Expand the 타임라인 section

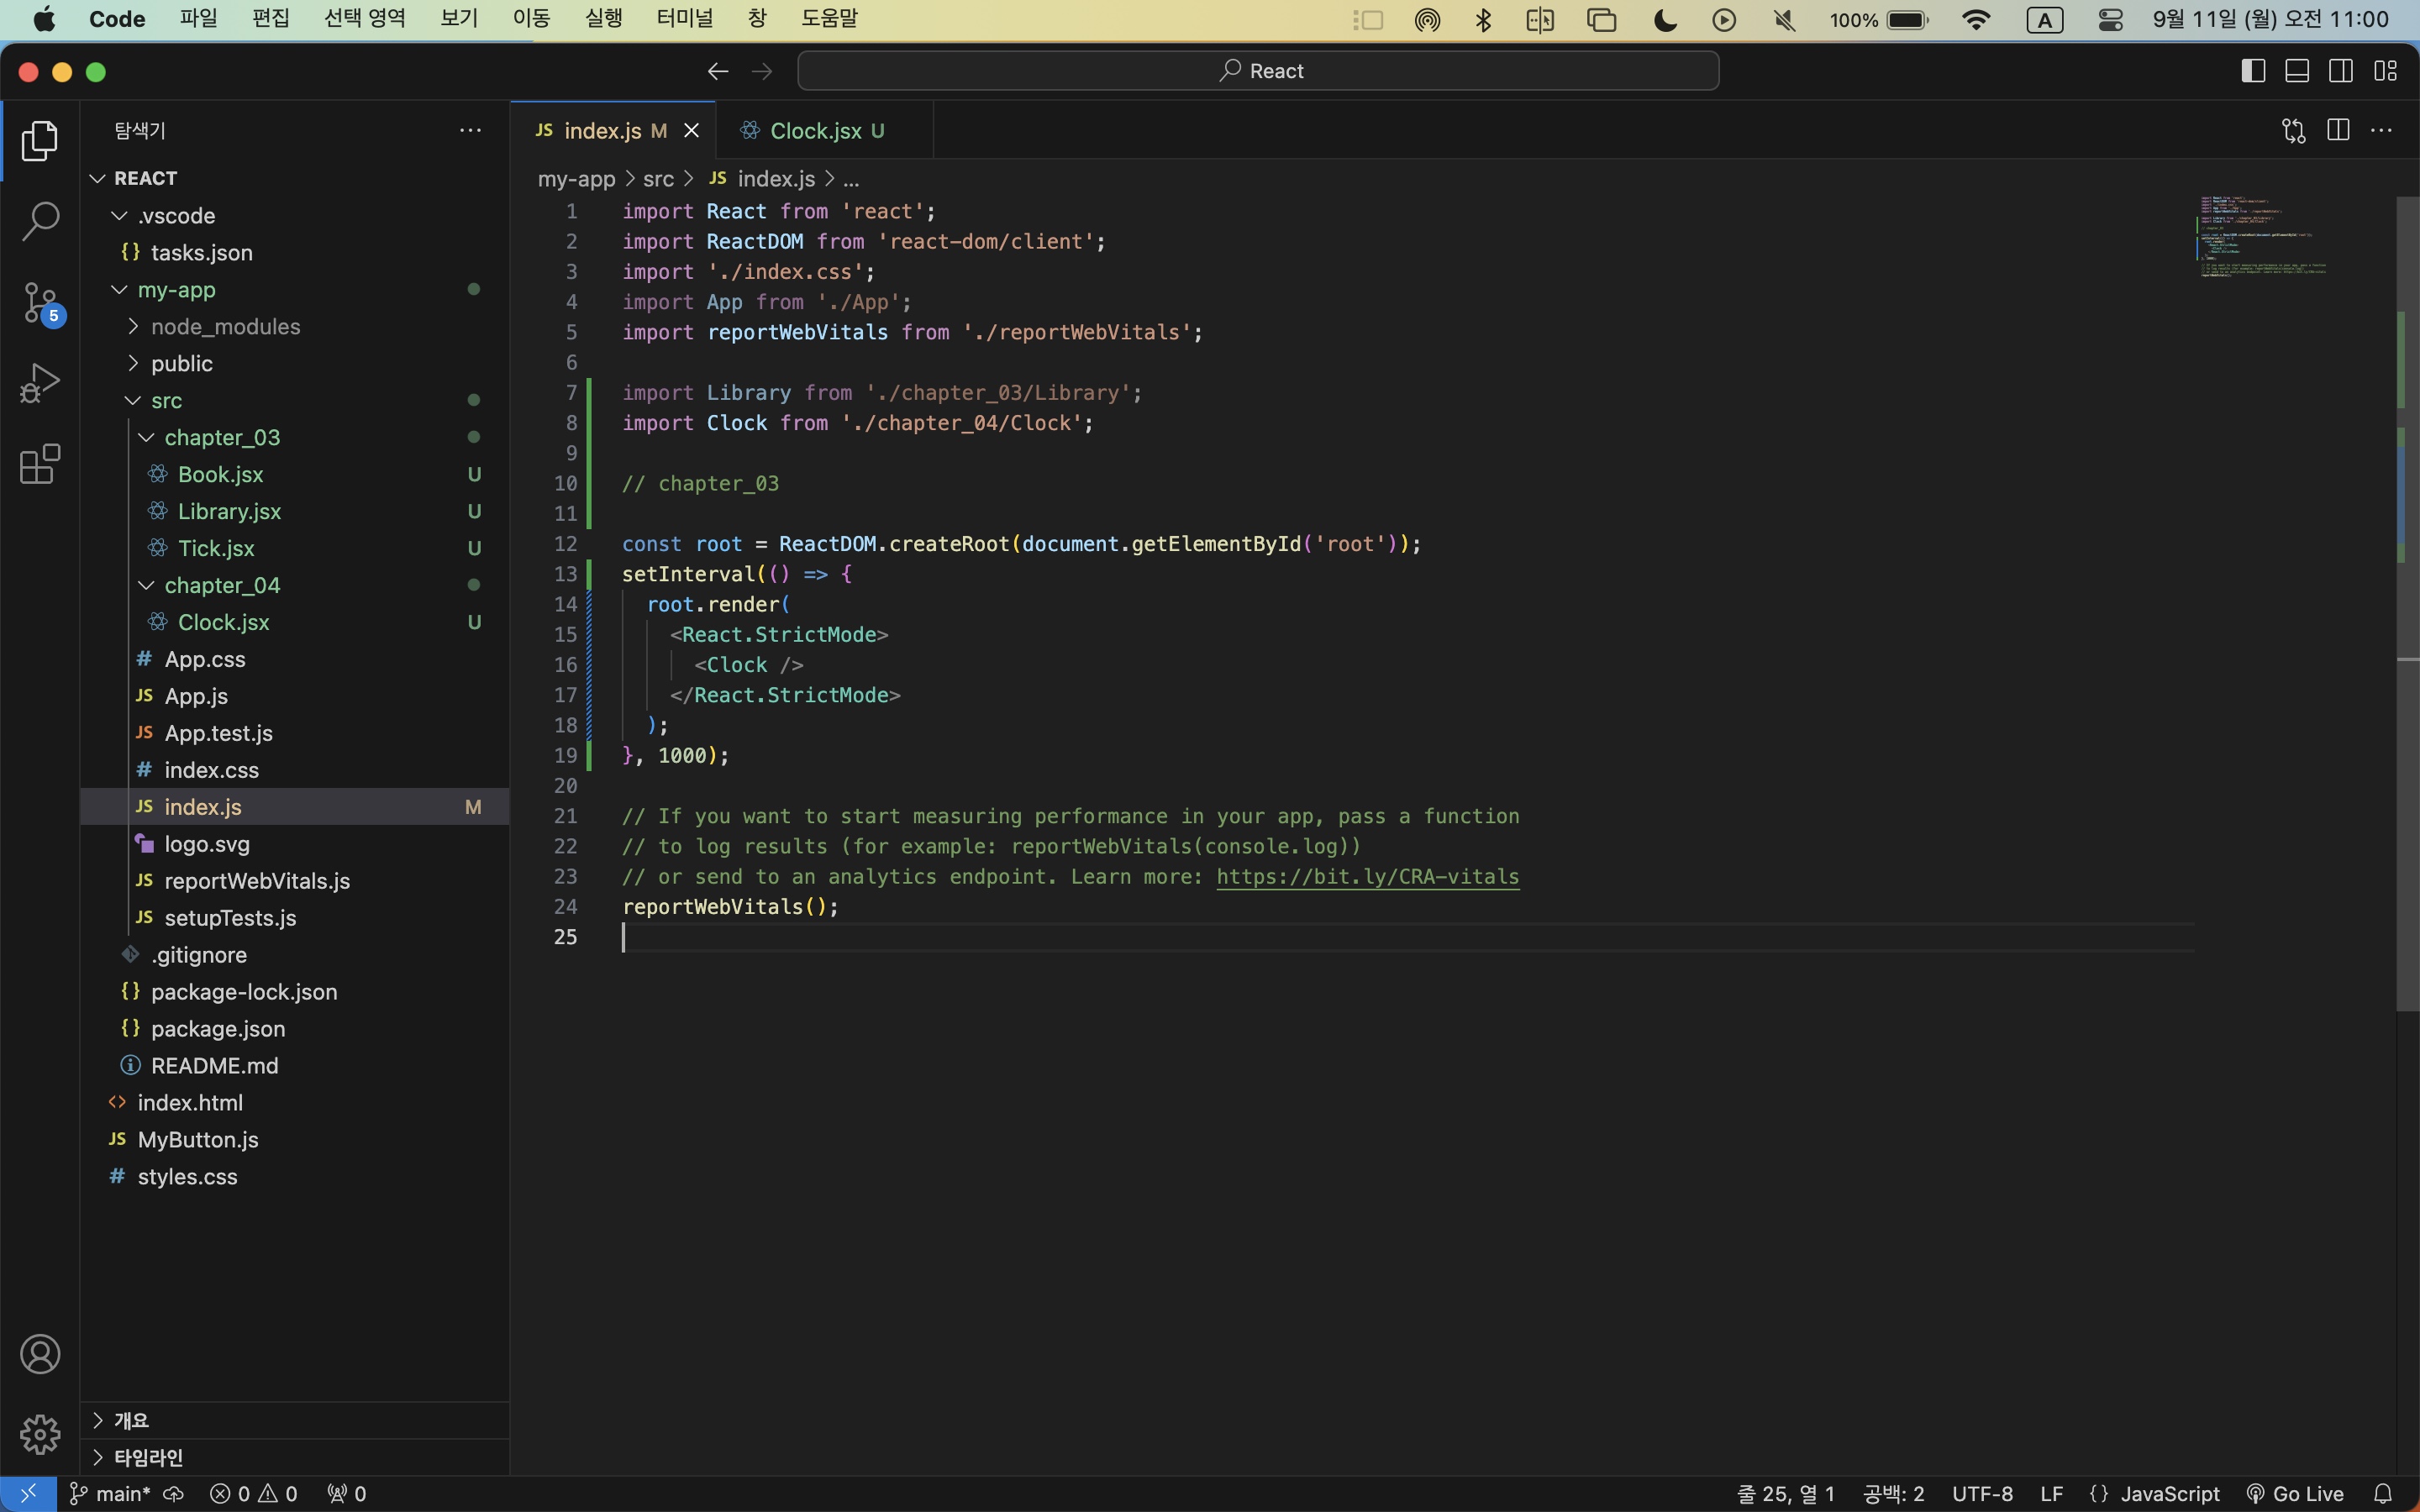pos(148,1457)
